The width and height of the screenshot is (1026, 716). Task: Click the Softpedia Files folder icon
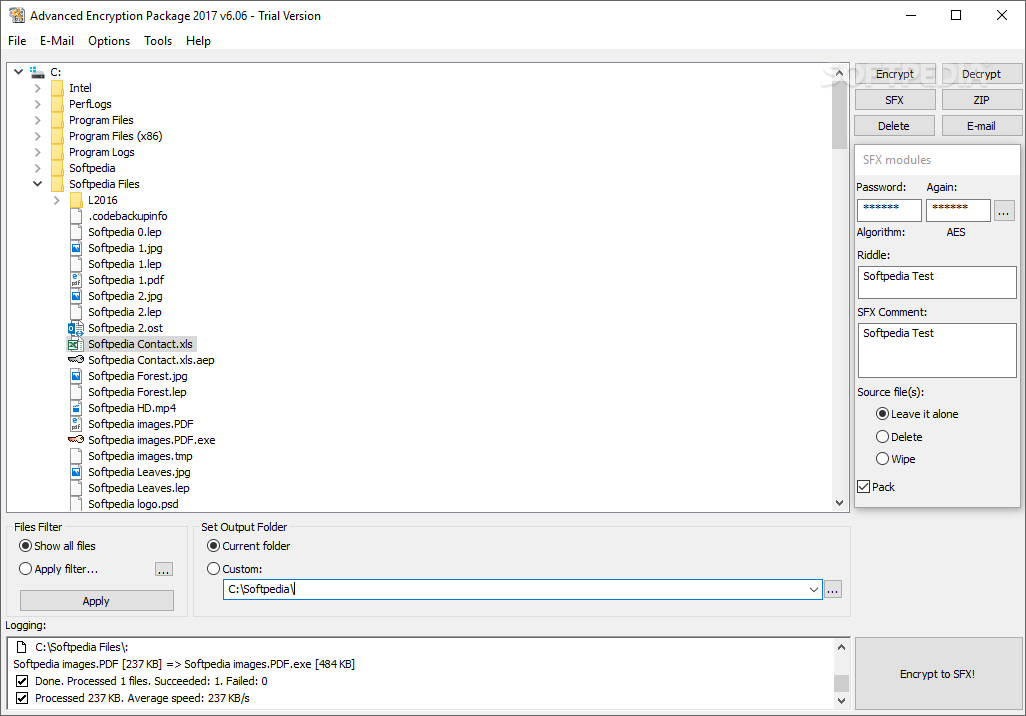[x=58, y=184]
